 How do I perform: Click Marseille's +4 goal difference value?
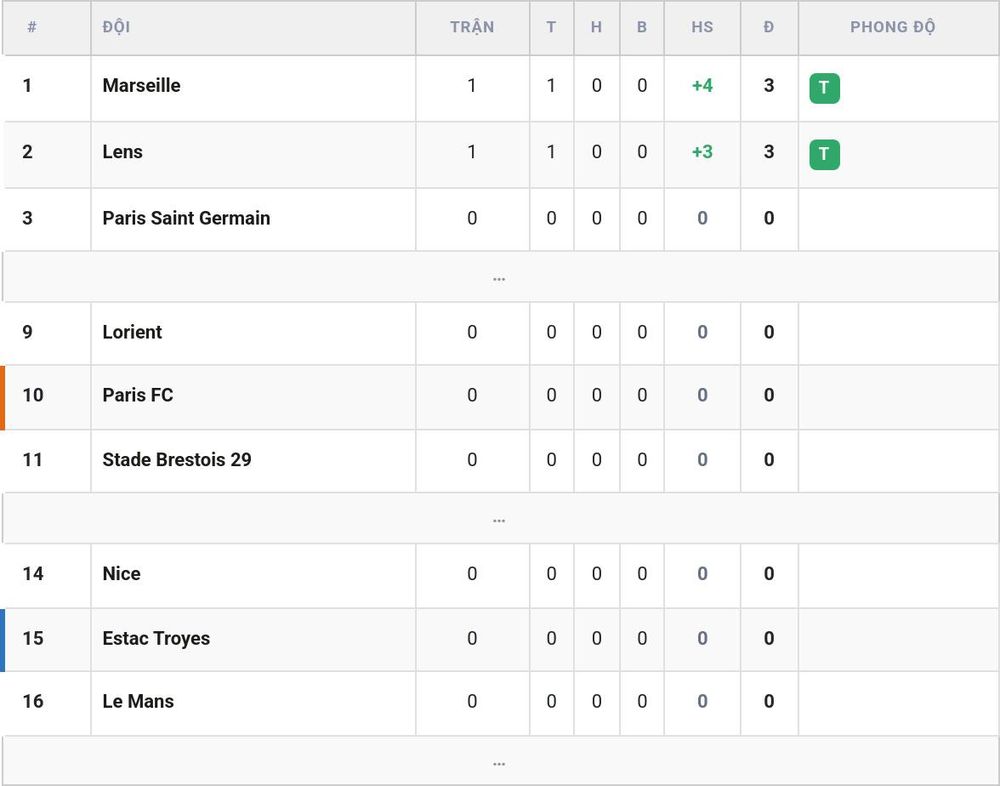click(702, 85)
